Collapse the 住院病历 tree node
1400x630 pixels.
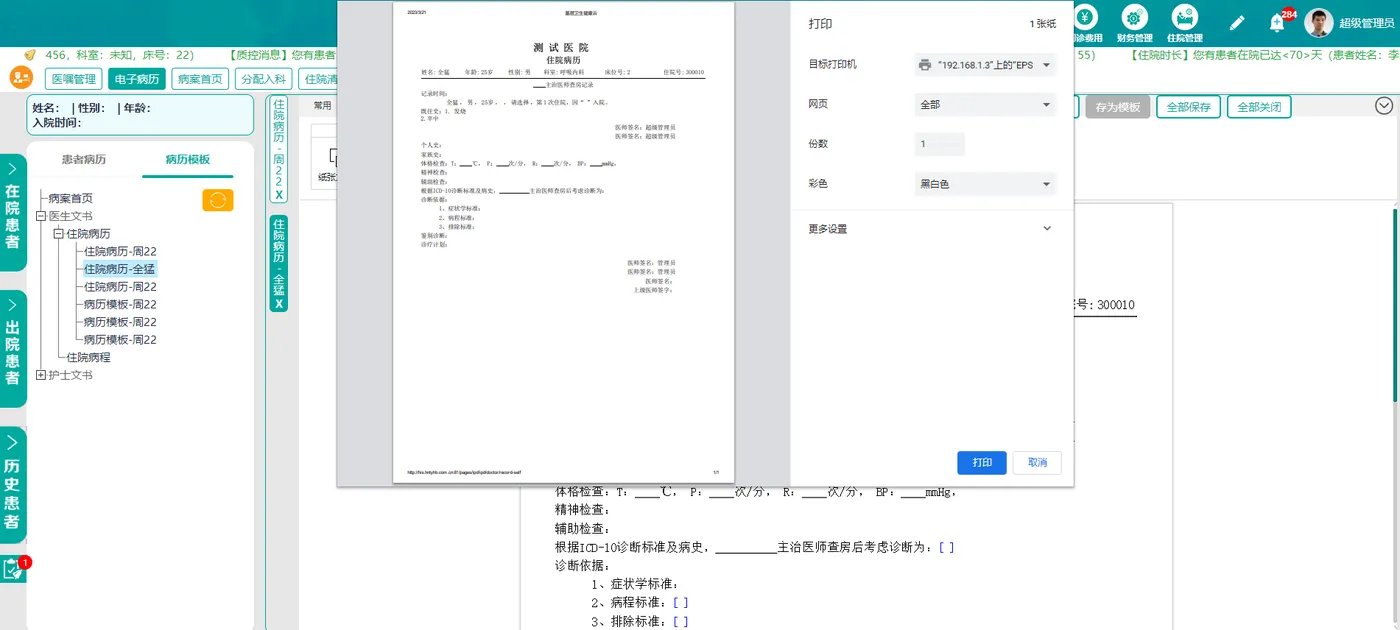coord(59,234)
